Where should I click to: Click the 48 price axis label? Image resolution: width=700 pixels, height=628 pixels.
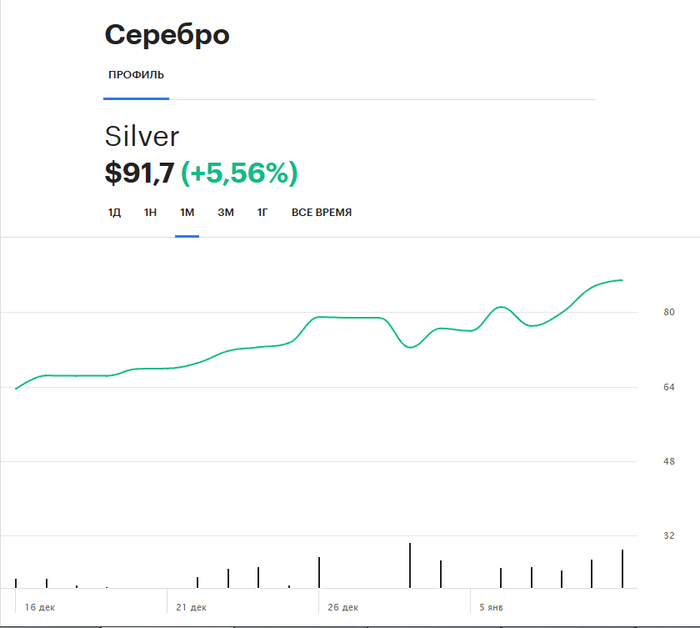[669, 461]
